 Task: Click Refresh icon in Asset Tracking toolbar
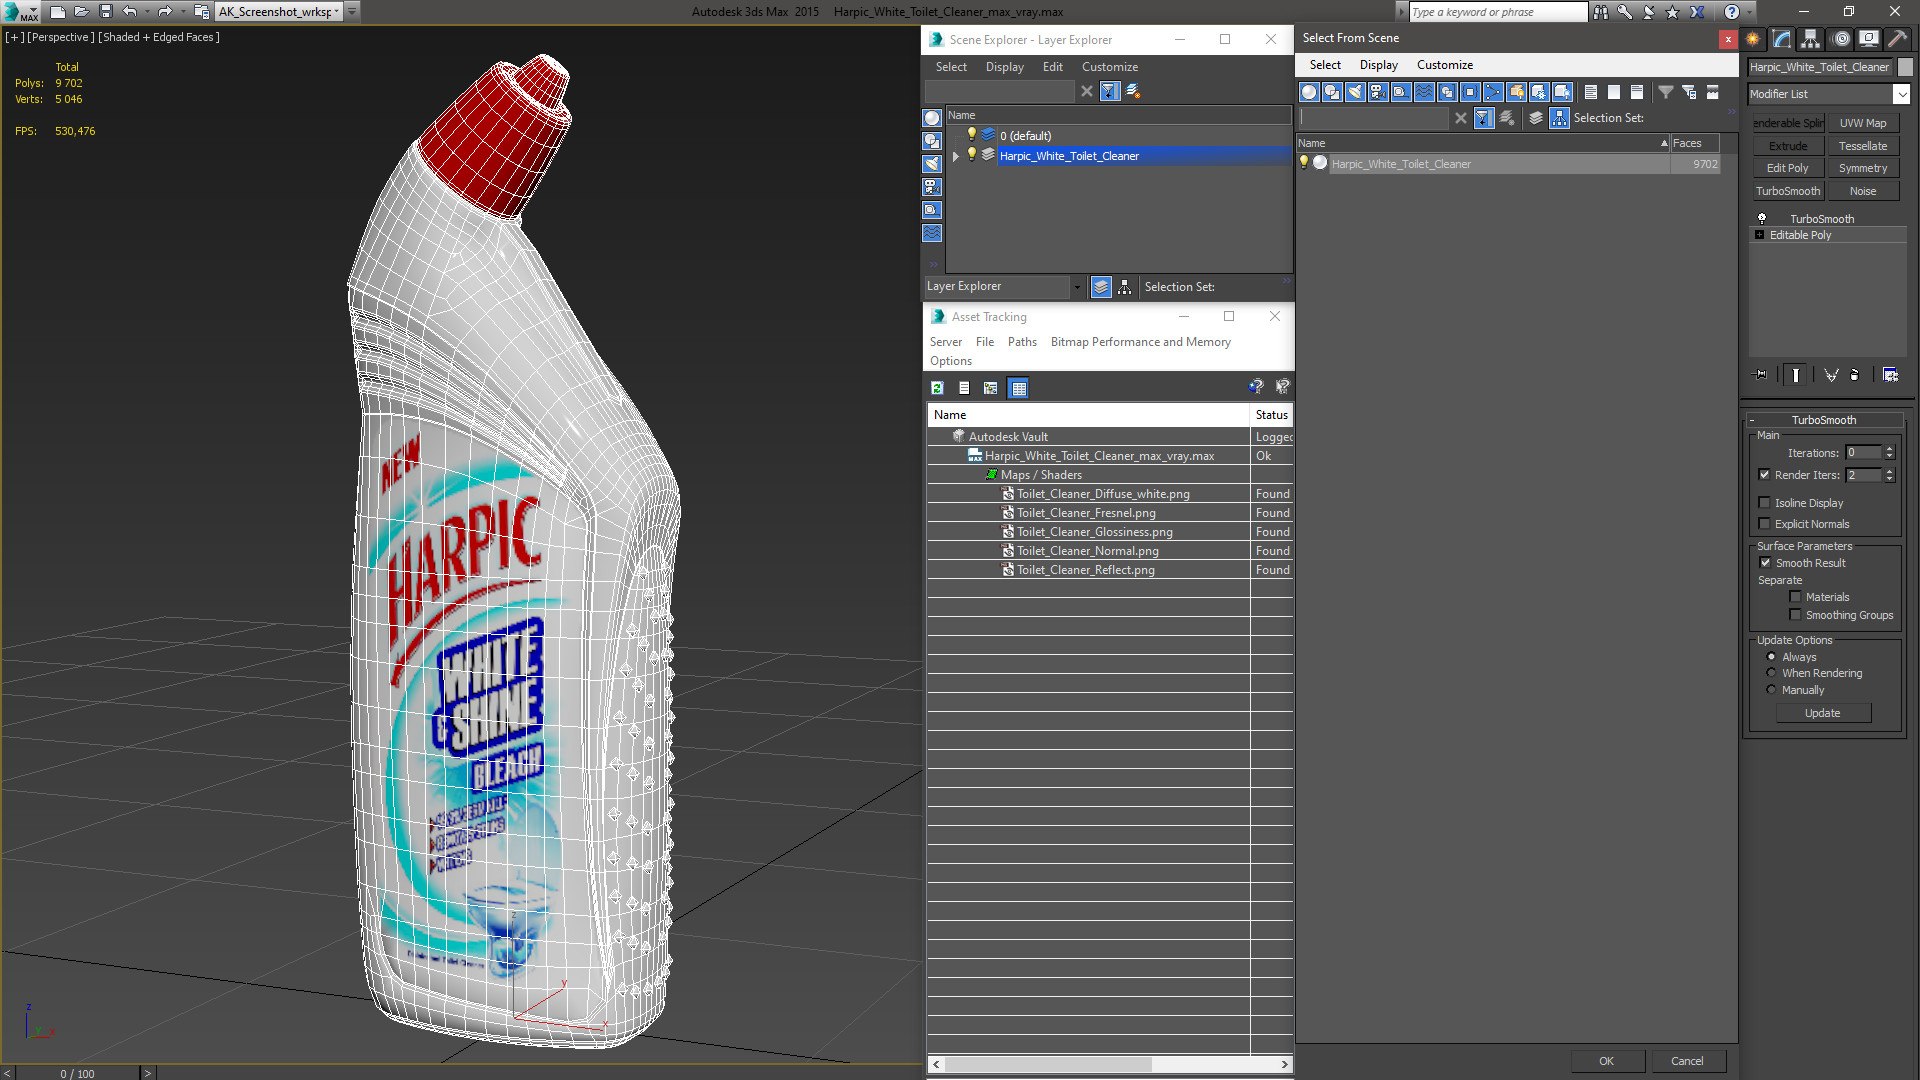tap(937, 388)
